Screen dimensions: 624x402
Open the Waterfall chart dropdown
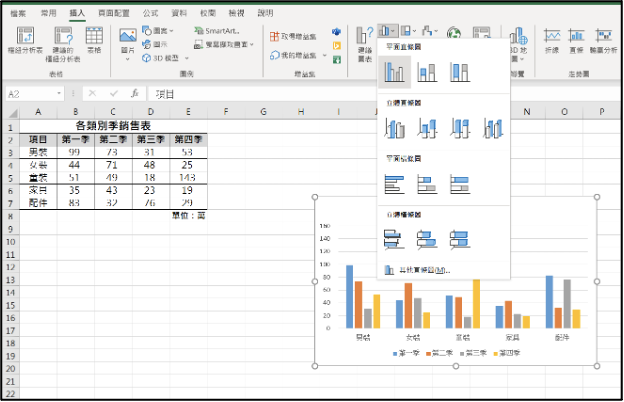430,31
